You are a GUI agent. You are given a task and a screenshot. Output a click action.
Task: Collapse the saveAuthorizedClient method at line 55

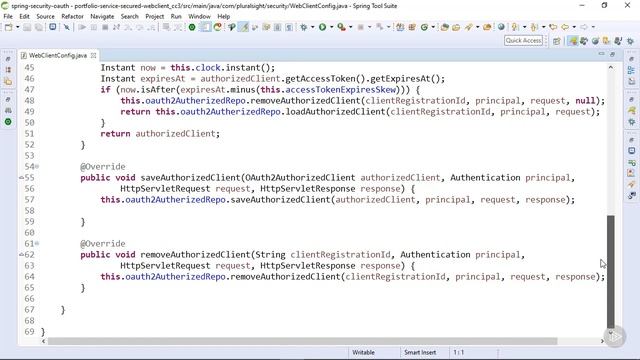(x=21, y=178)
